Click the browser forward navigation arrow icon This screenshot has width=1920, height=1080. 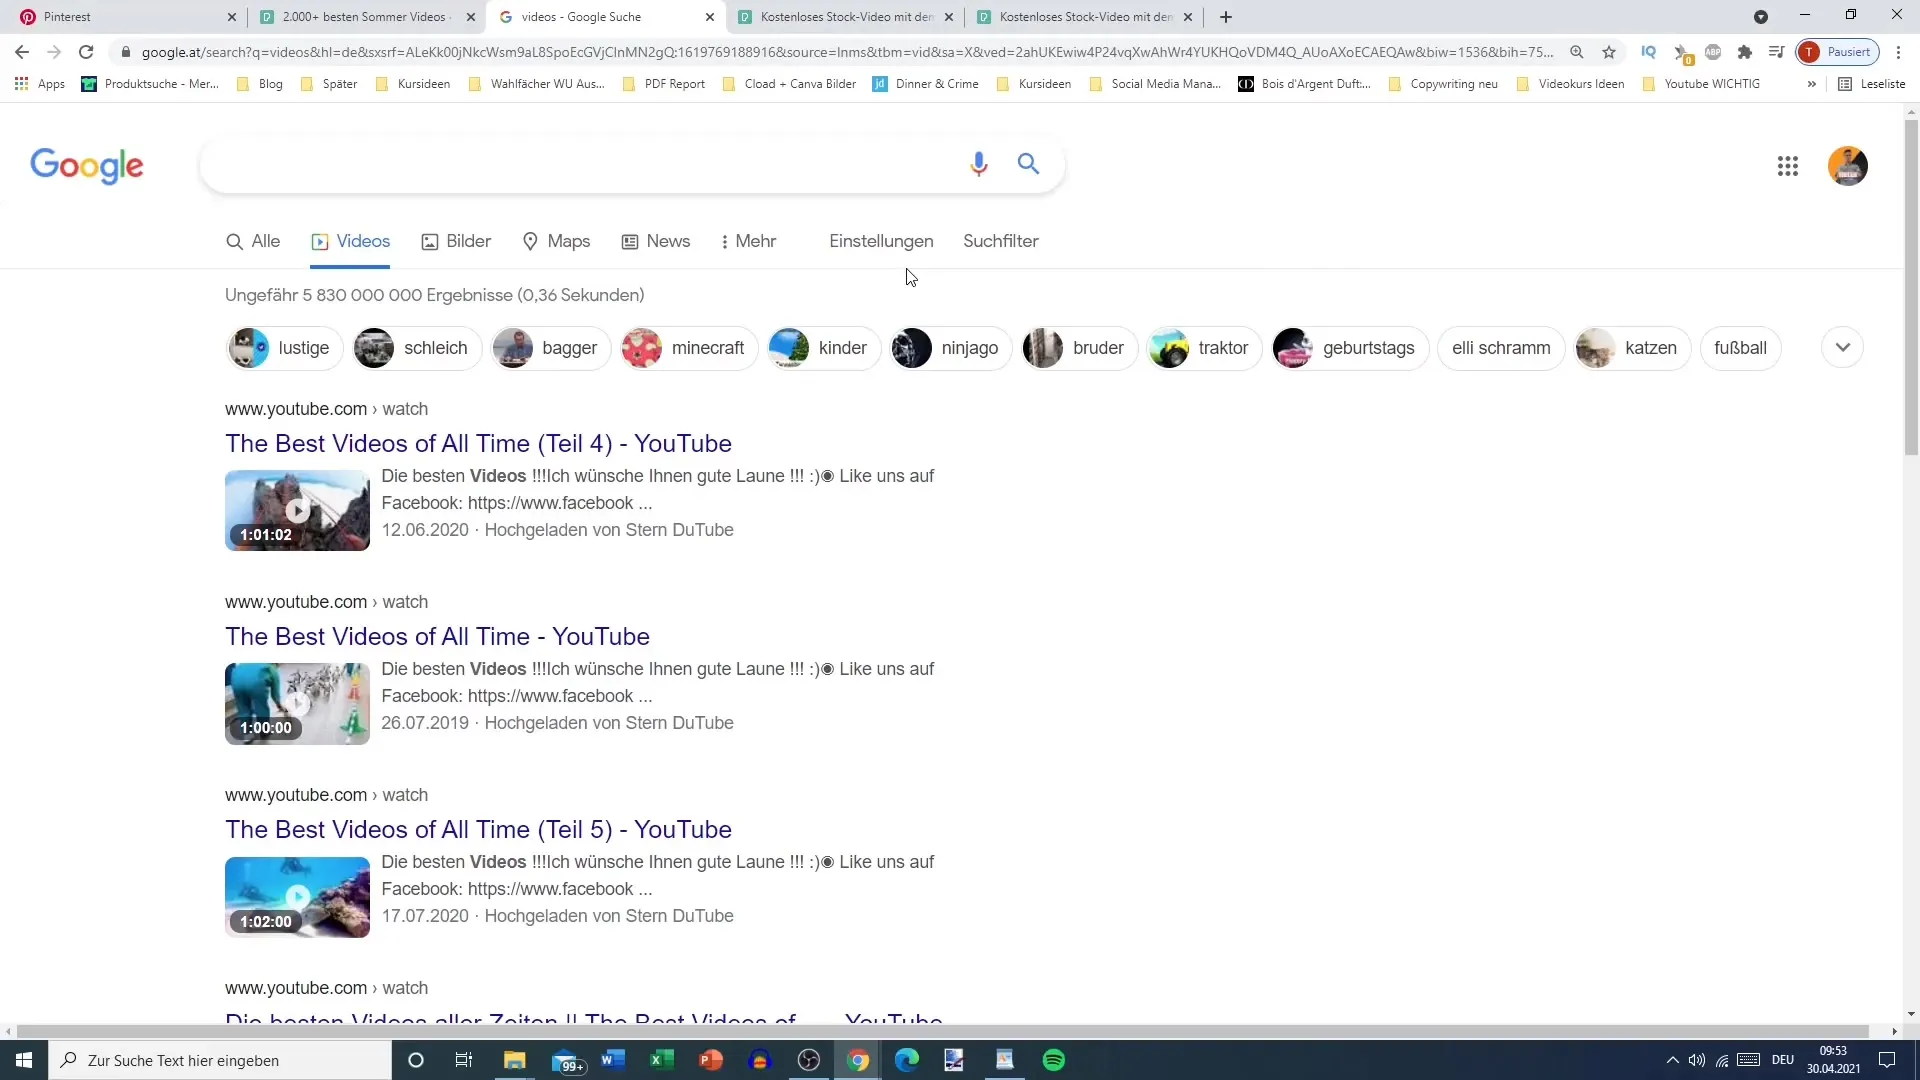(53, 53)
